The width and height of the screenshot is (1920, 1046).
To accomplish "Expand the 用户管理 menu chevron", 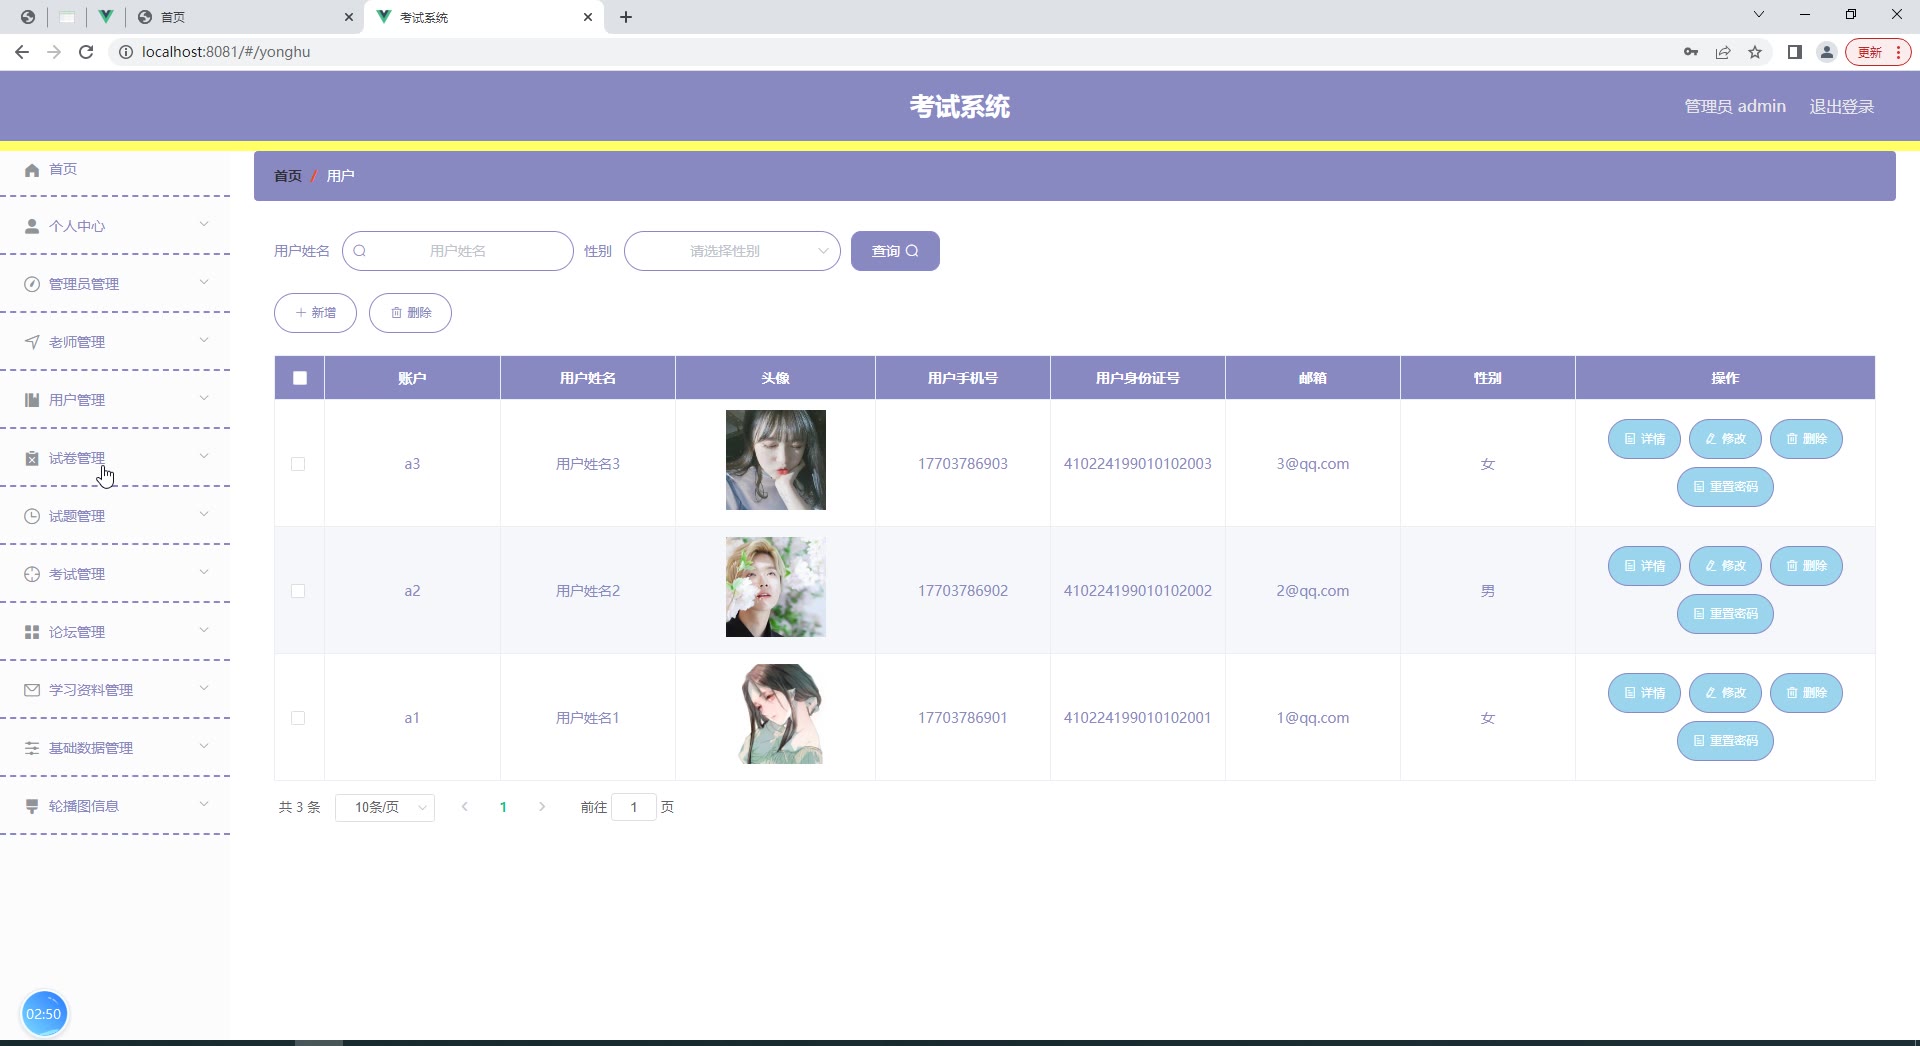I will (204, 398).
